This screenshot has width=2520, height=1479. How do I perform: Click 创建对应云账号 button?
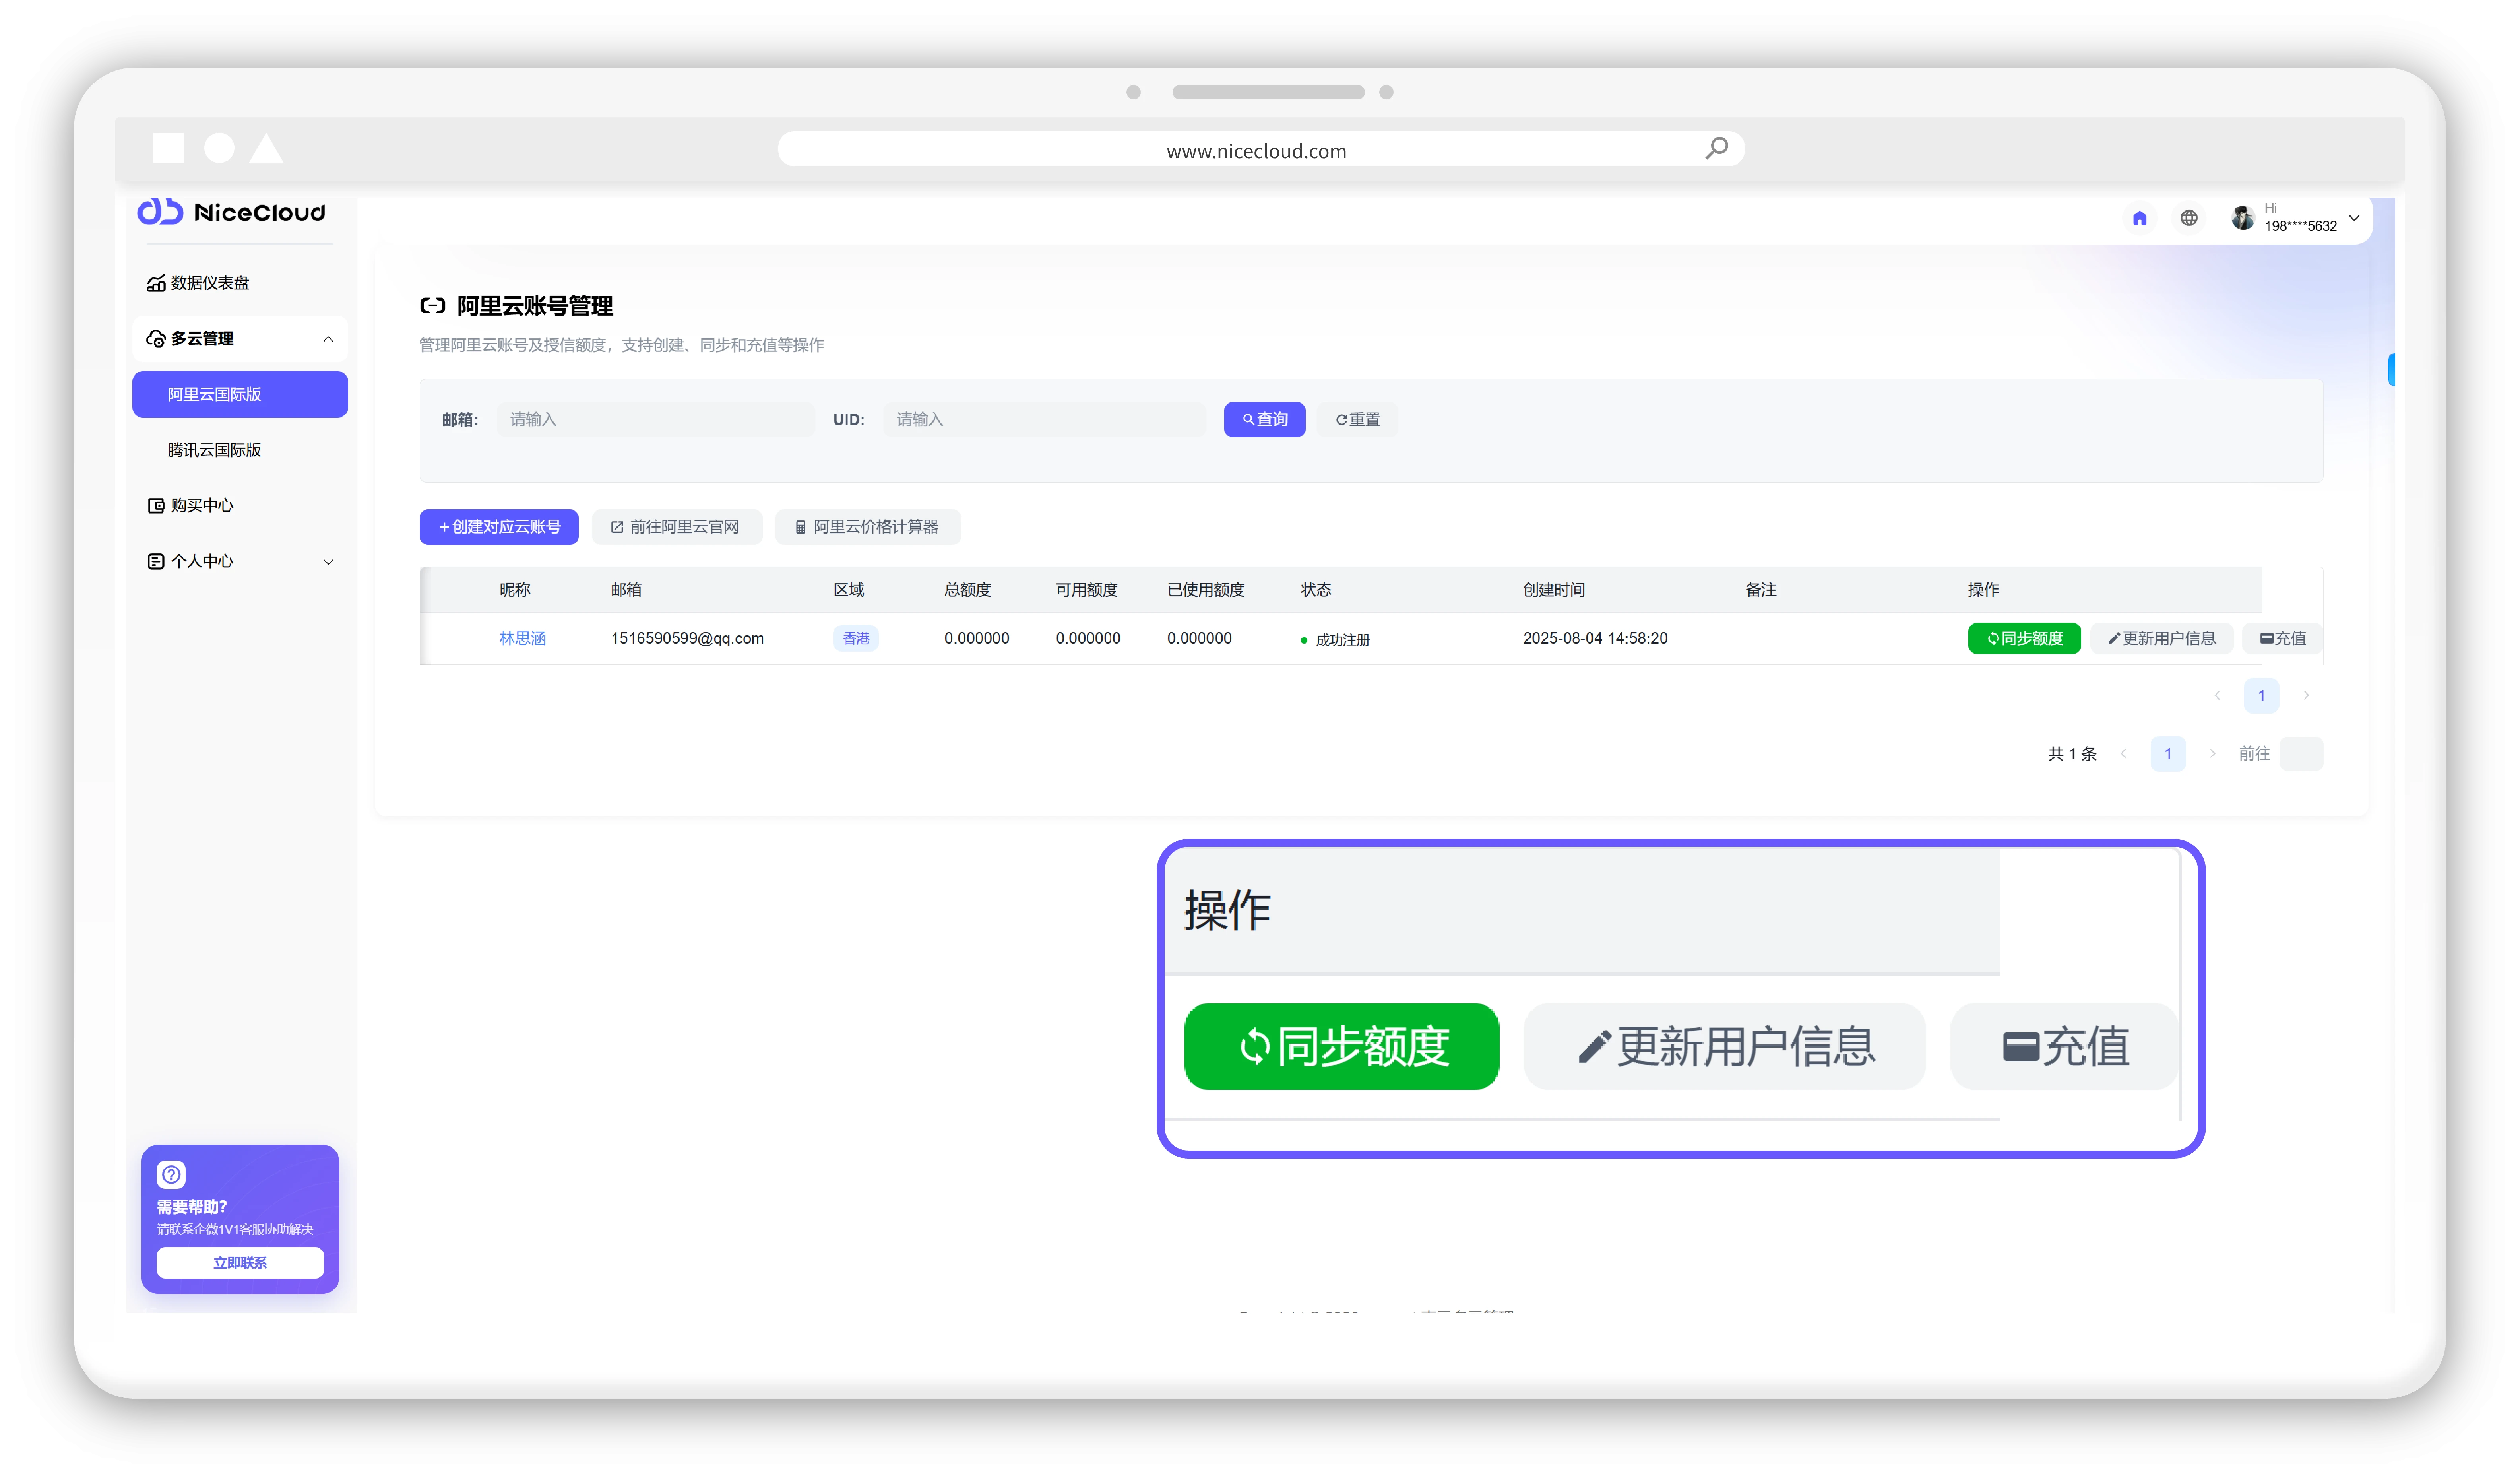coord(499,527)
